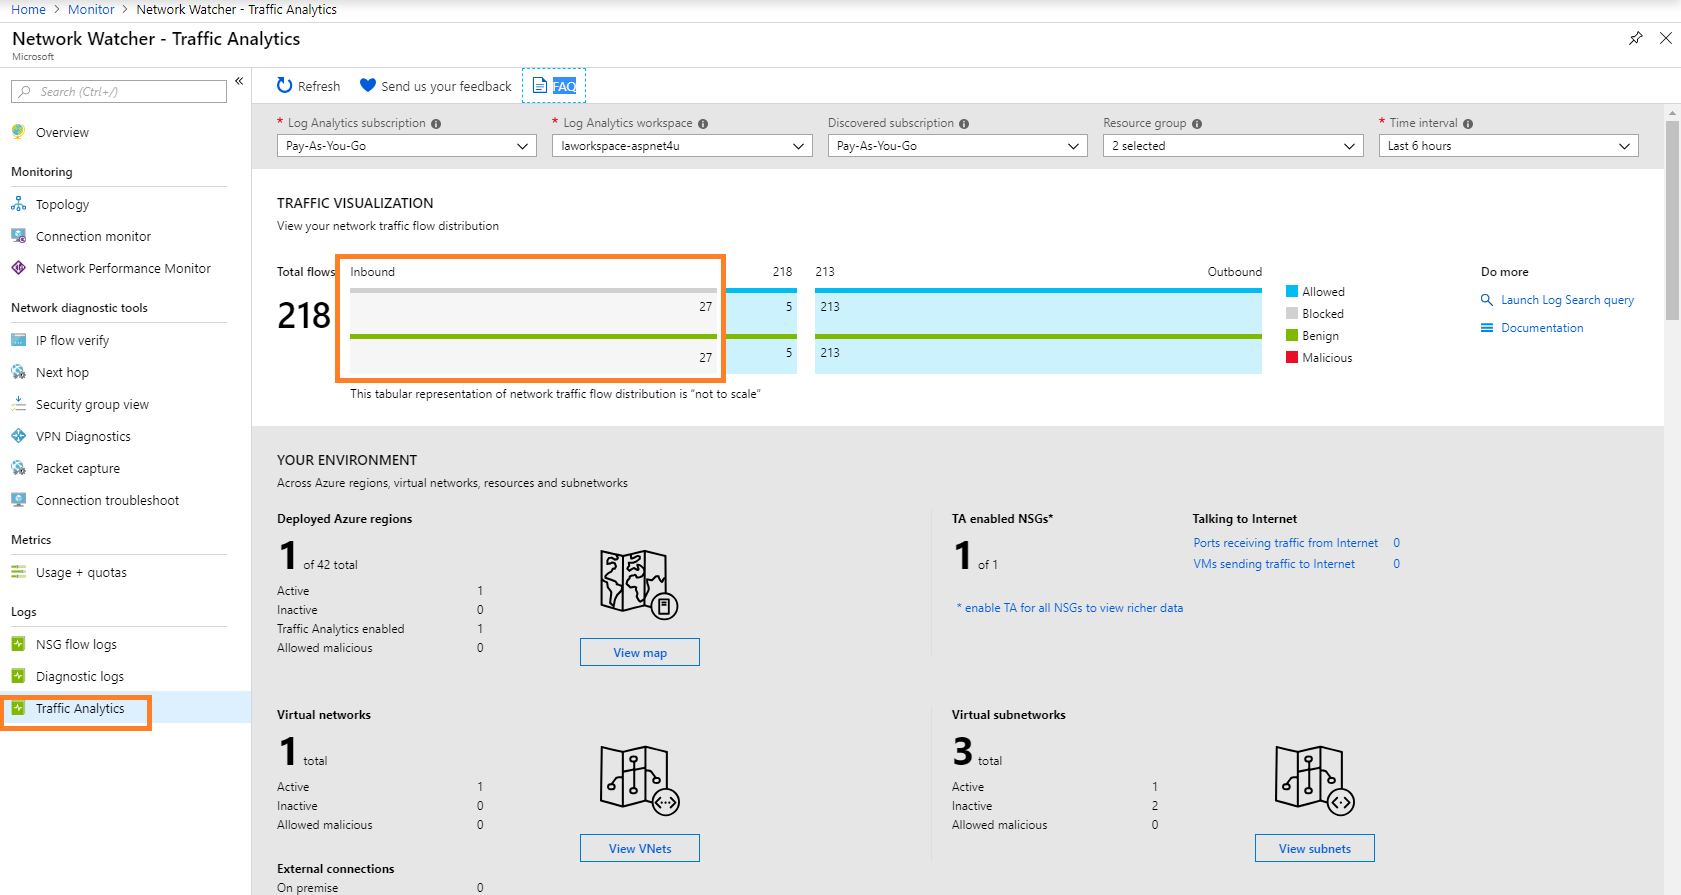
Task: Click the Usage + quotas icon
Action: point(18,572)
